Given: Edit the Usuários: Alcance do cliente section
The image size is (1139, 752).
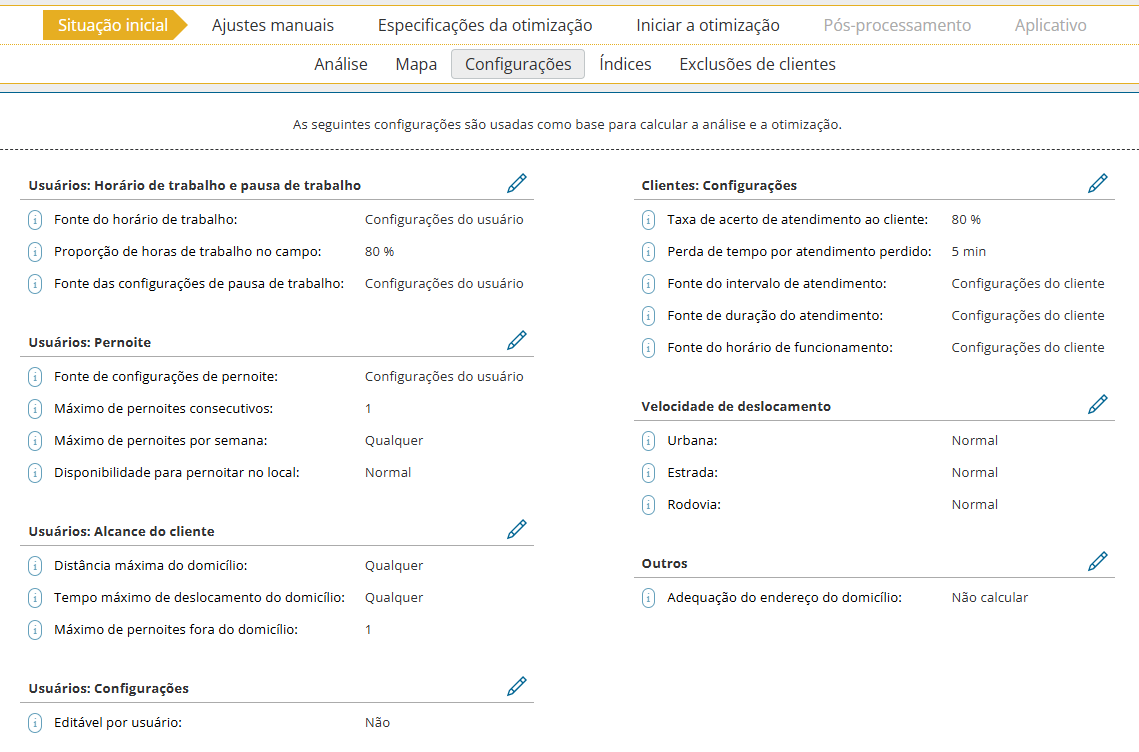Looking at the screenshot, I should [x=516, y=529].
